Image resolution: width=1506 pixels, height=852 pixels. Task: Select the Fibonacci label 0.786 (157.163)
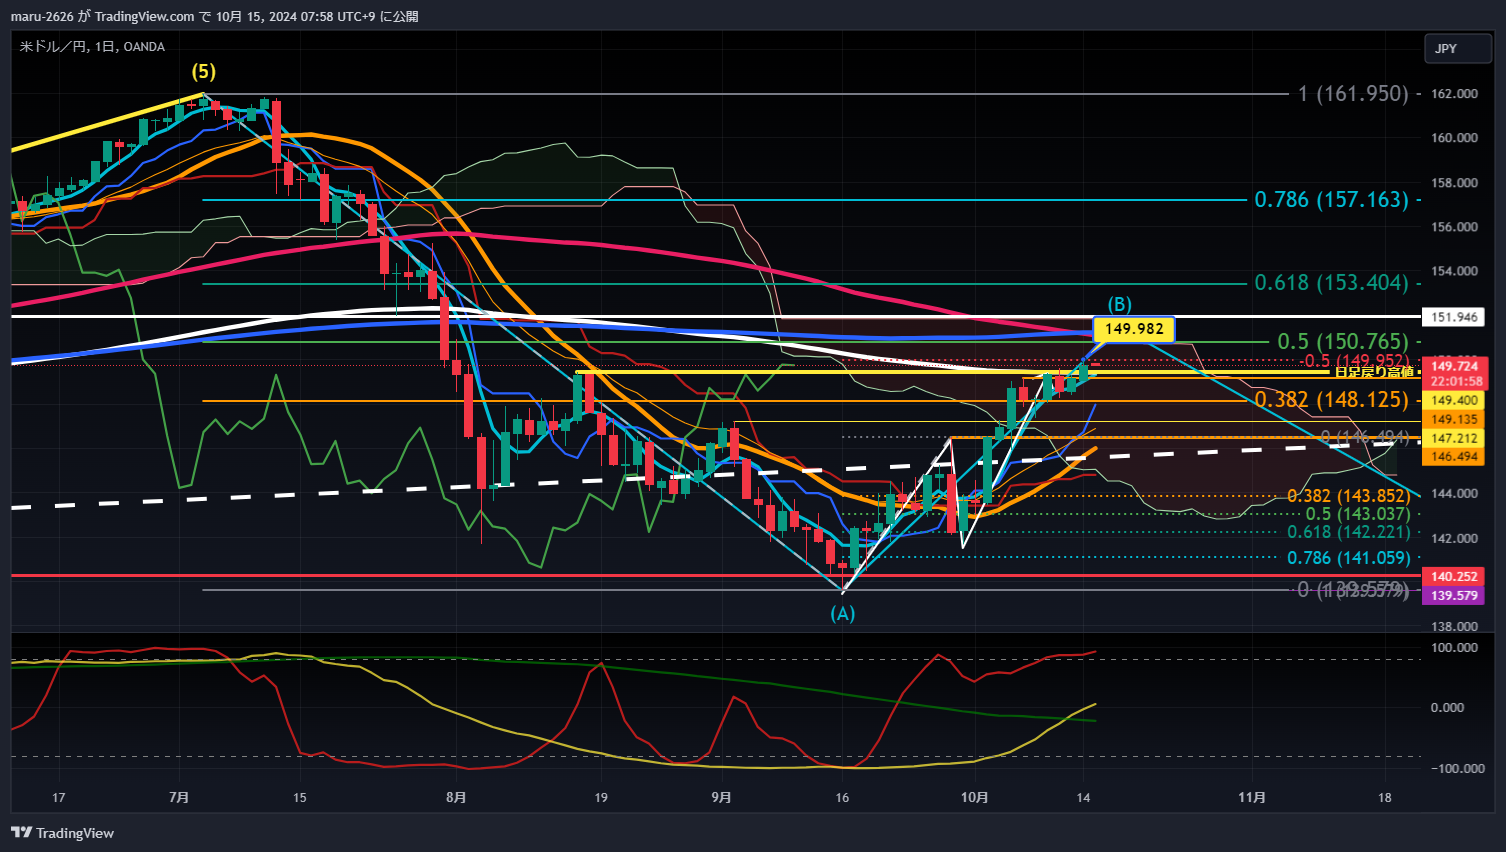point(1332,200)
